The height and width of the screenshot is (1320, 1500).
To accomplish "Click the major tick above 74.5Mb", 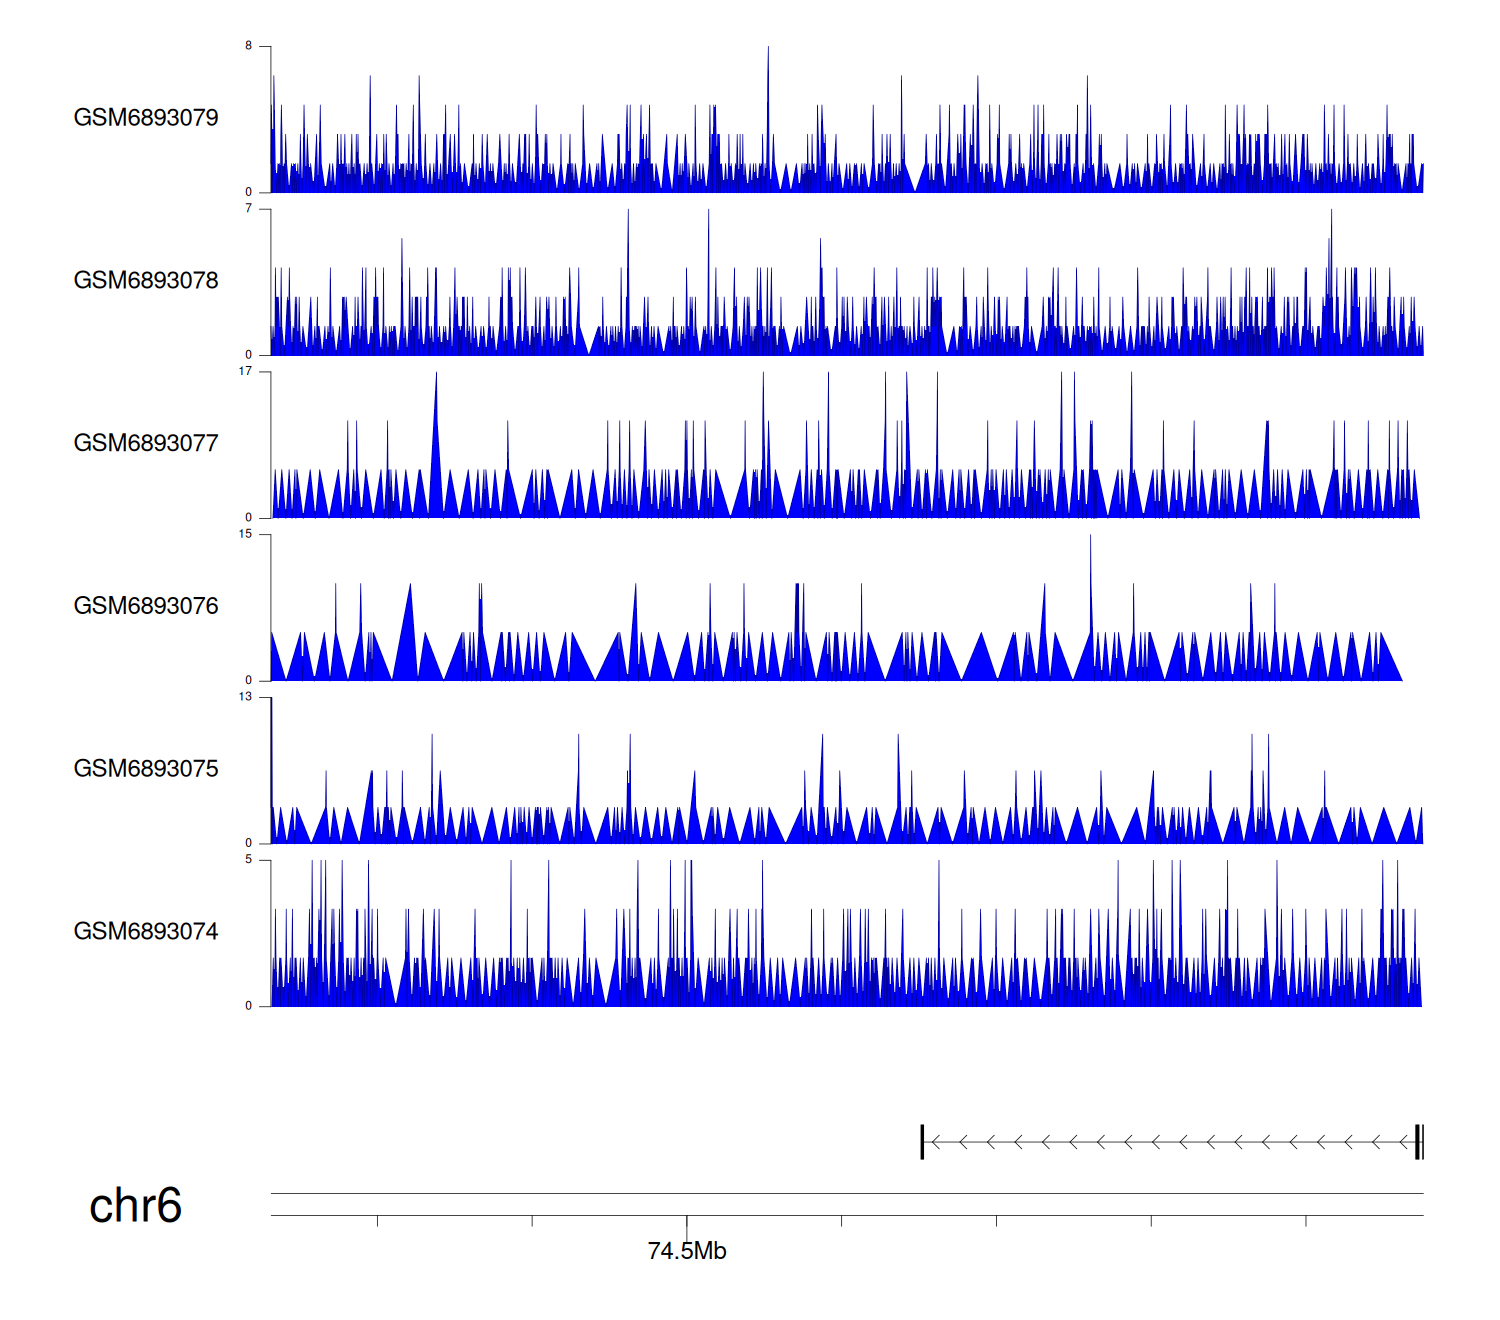I will 687,1224.
